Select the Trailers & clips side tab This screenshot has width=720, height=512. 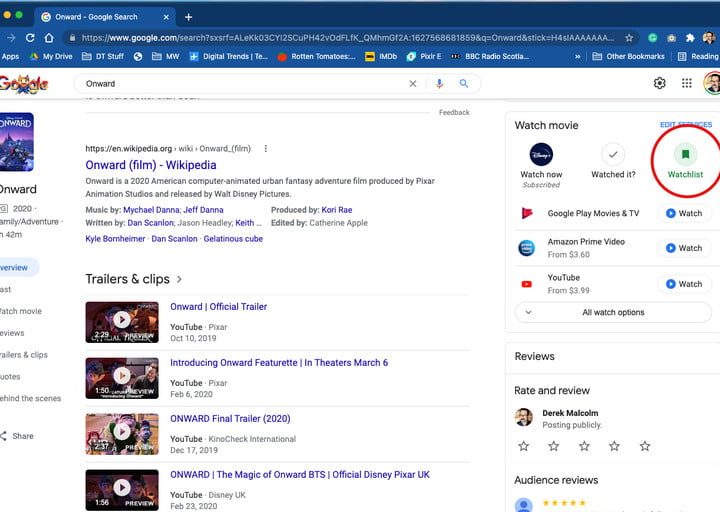pyautogui.click(x=23, y=354)
